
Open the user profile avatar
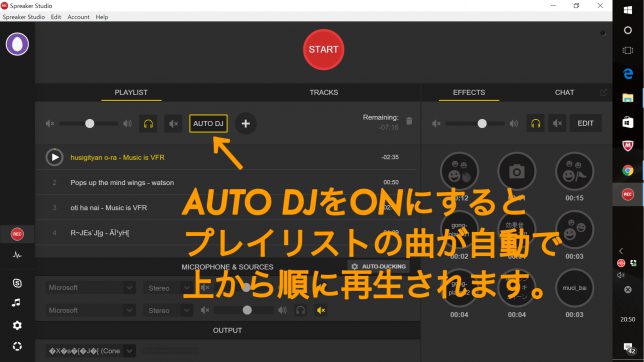tap(17, 44)
